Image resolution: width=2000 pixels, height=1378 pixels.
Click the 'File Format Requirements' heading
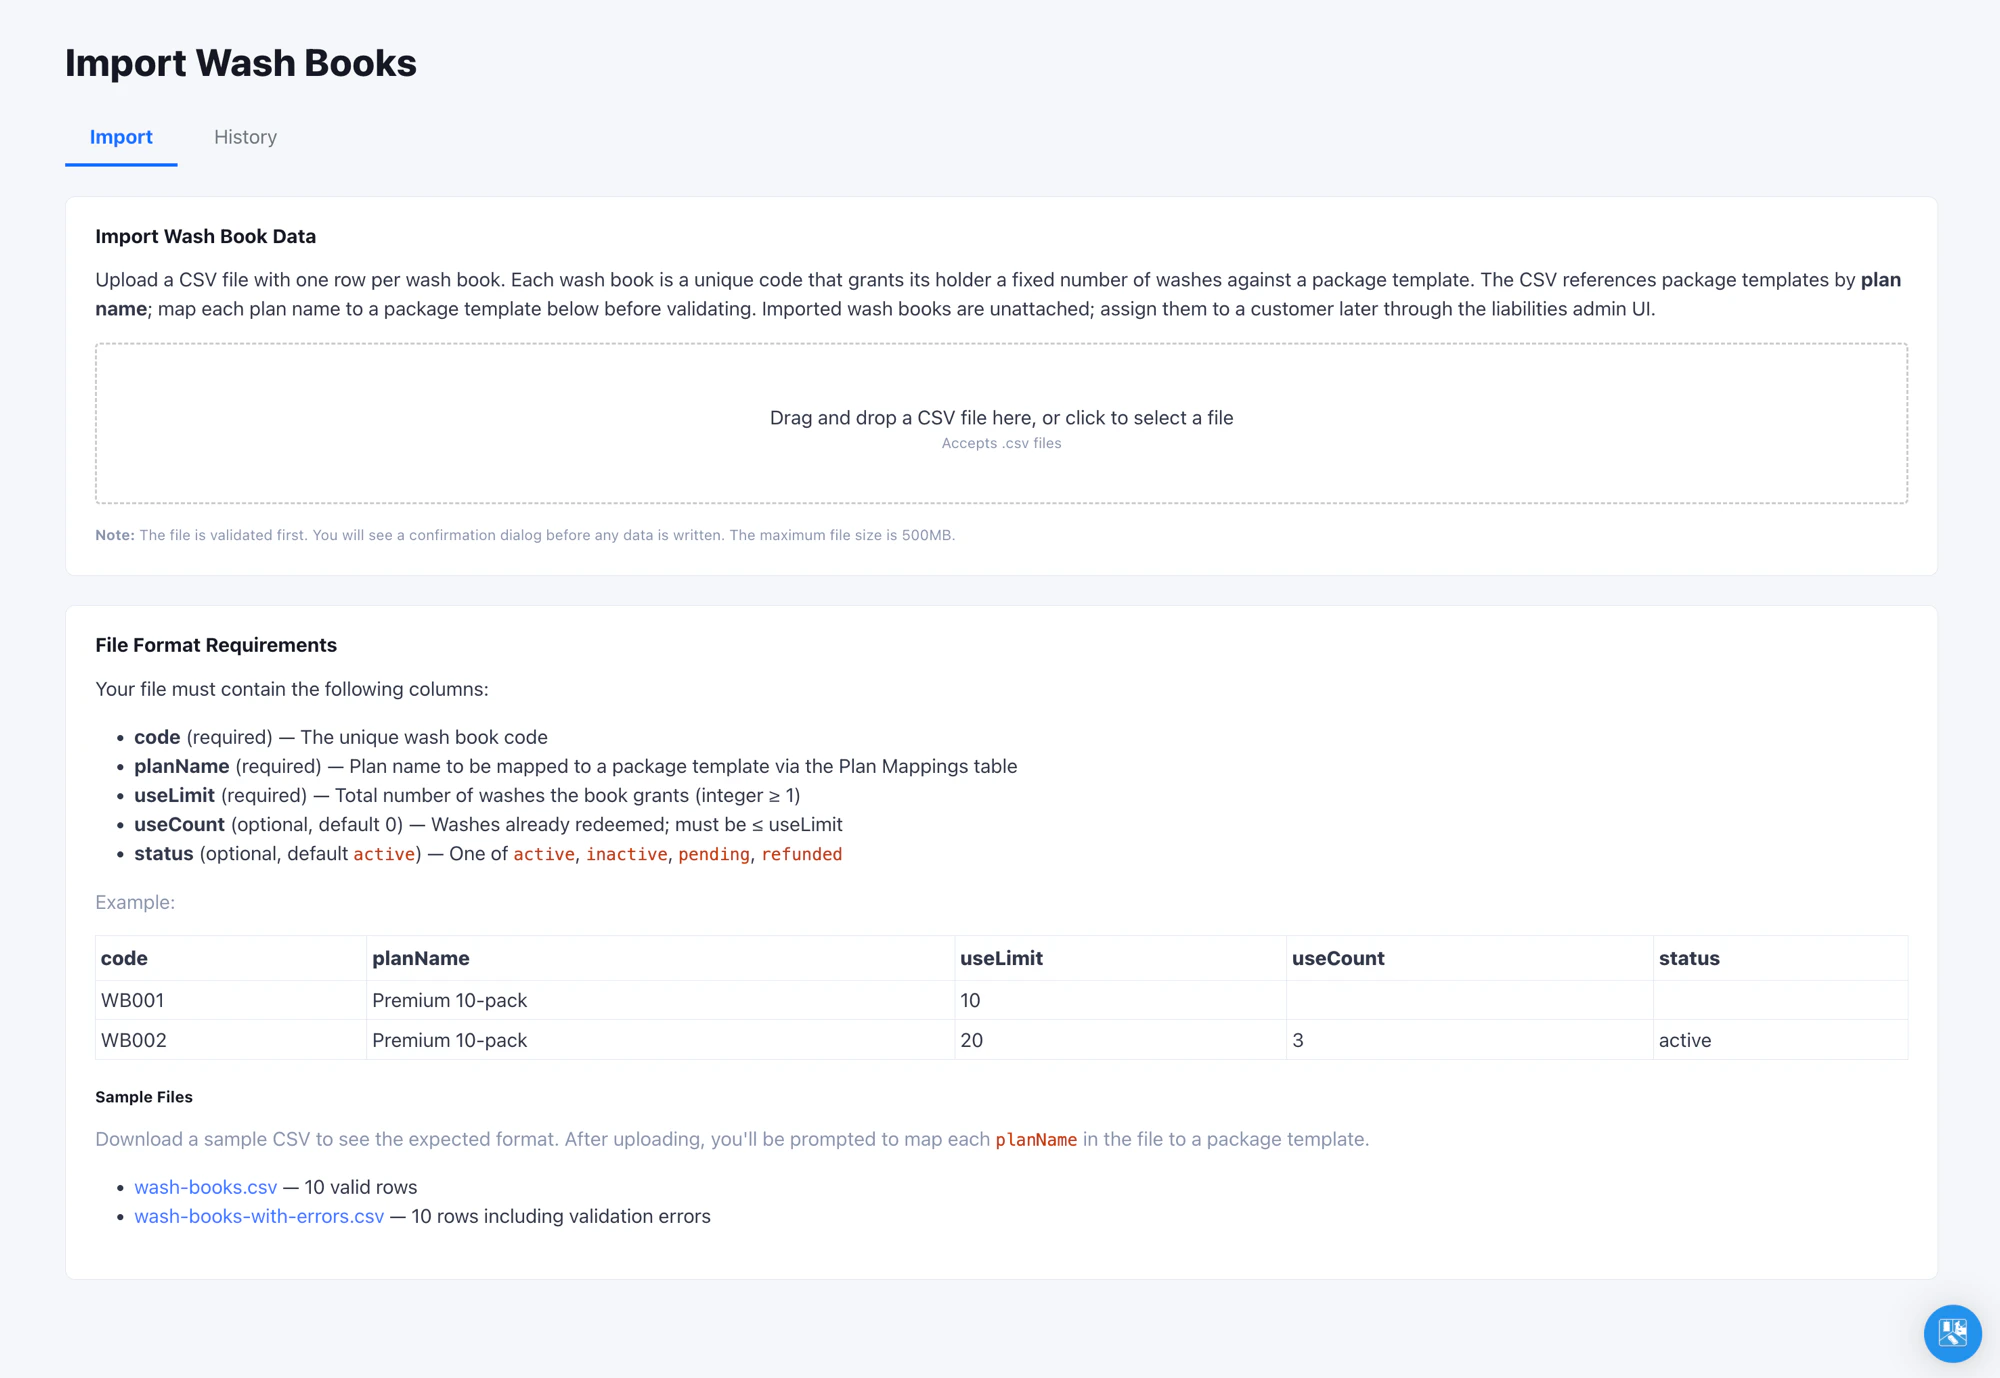click(x=216, y=645)
